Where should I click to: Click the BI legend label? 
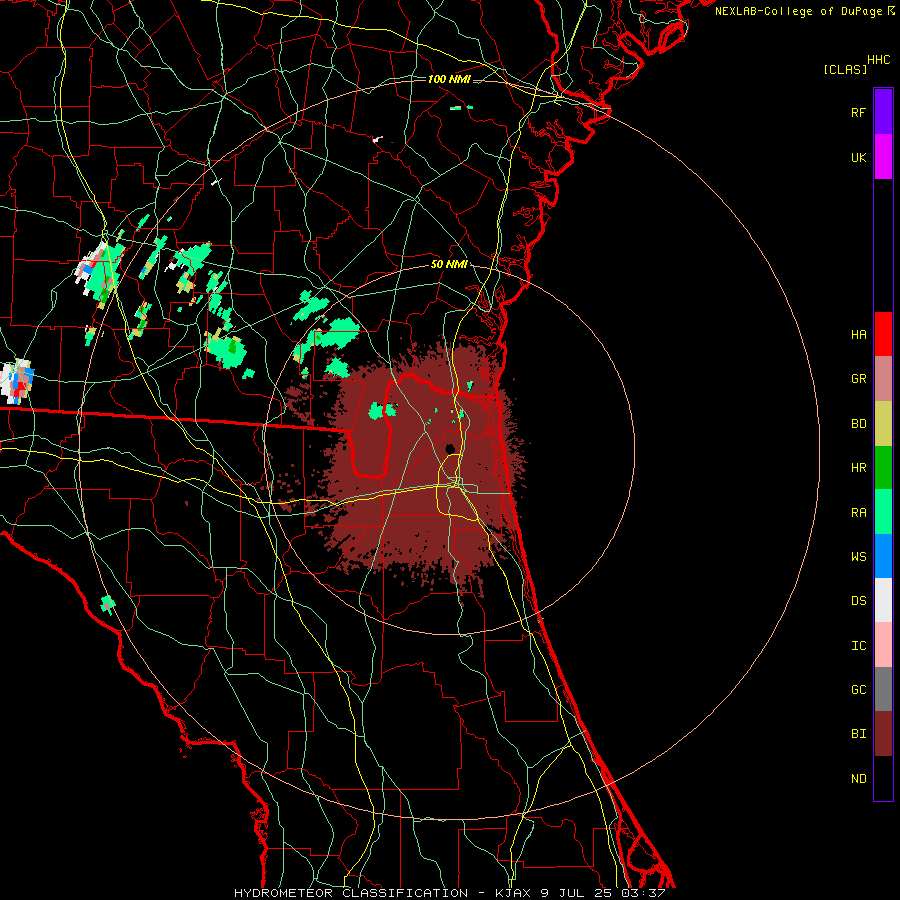tap(858, 734)
